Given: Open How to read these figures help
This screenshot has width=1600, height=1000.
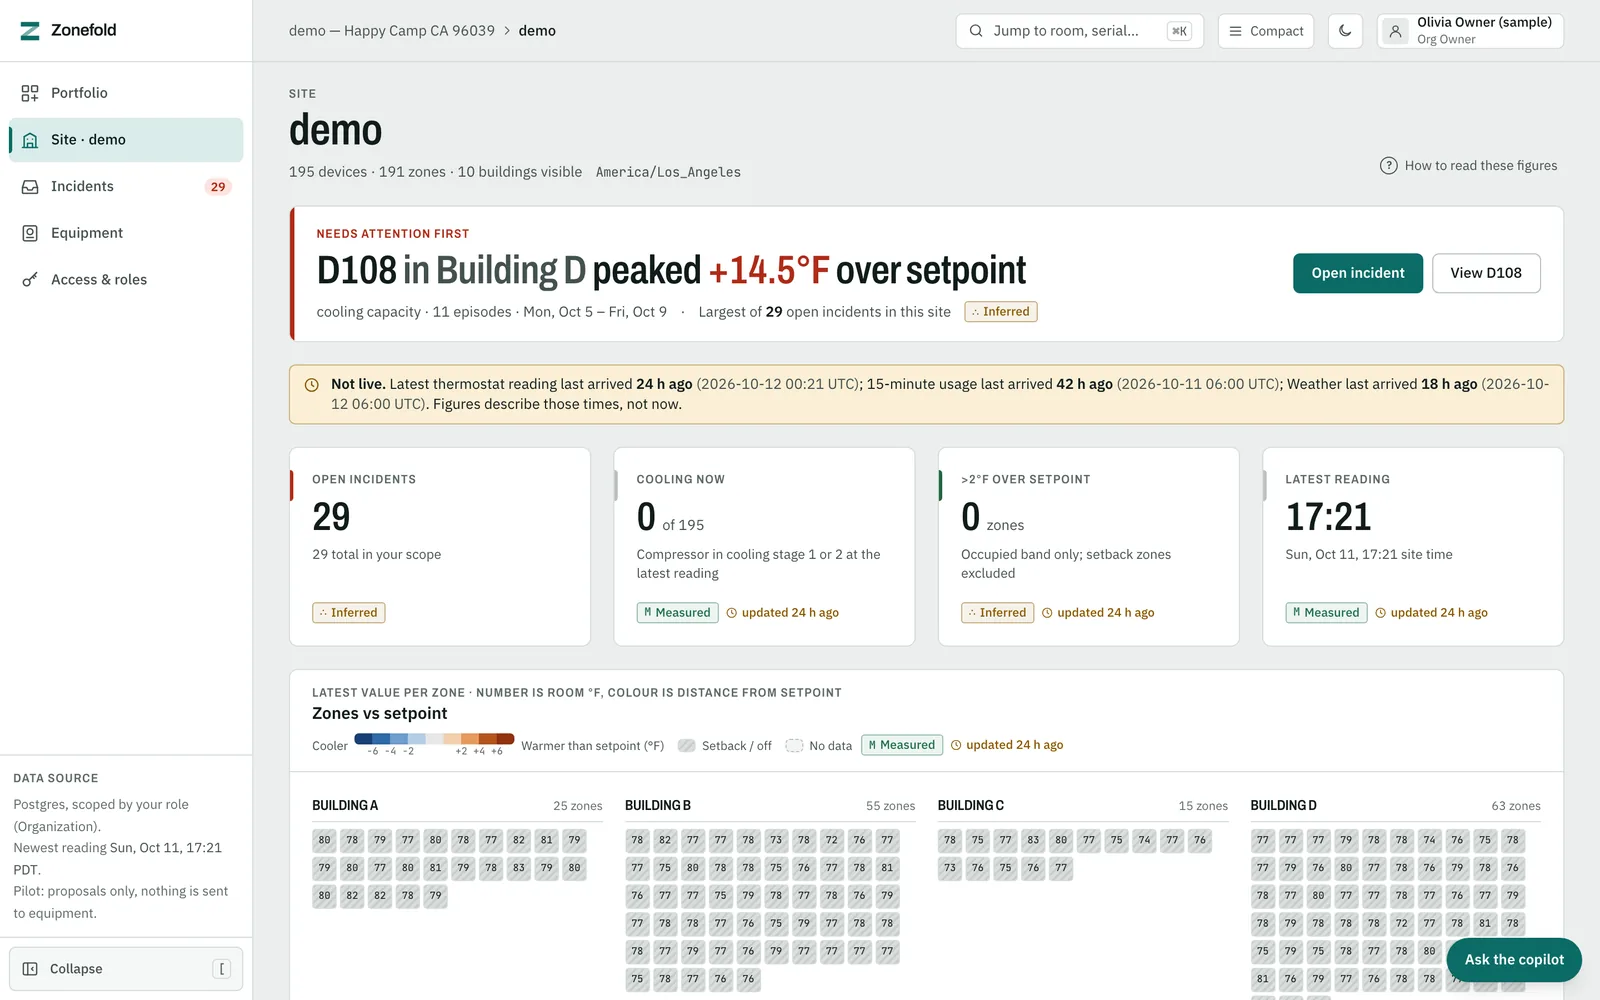Looking at the screenshot, I should pos(1469,166).
